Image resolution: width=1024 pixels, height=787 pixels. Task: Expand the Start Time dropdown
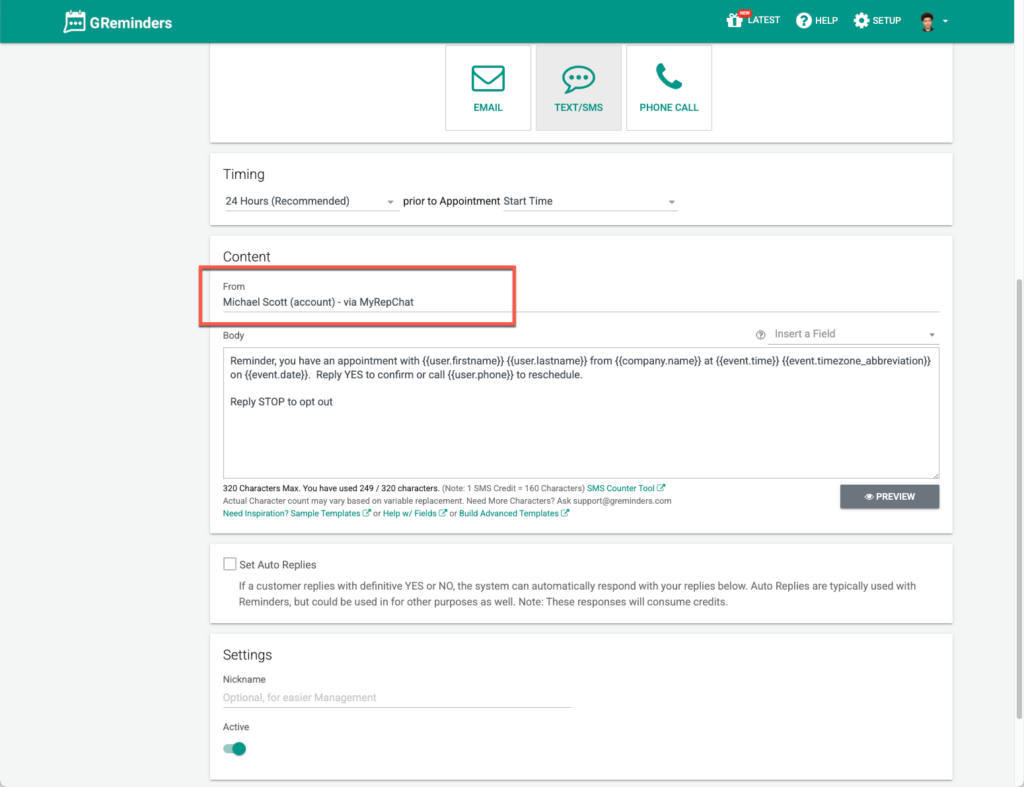coord(589,201)
